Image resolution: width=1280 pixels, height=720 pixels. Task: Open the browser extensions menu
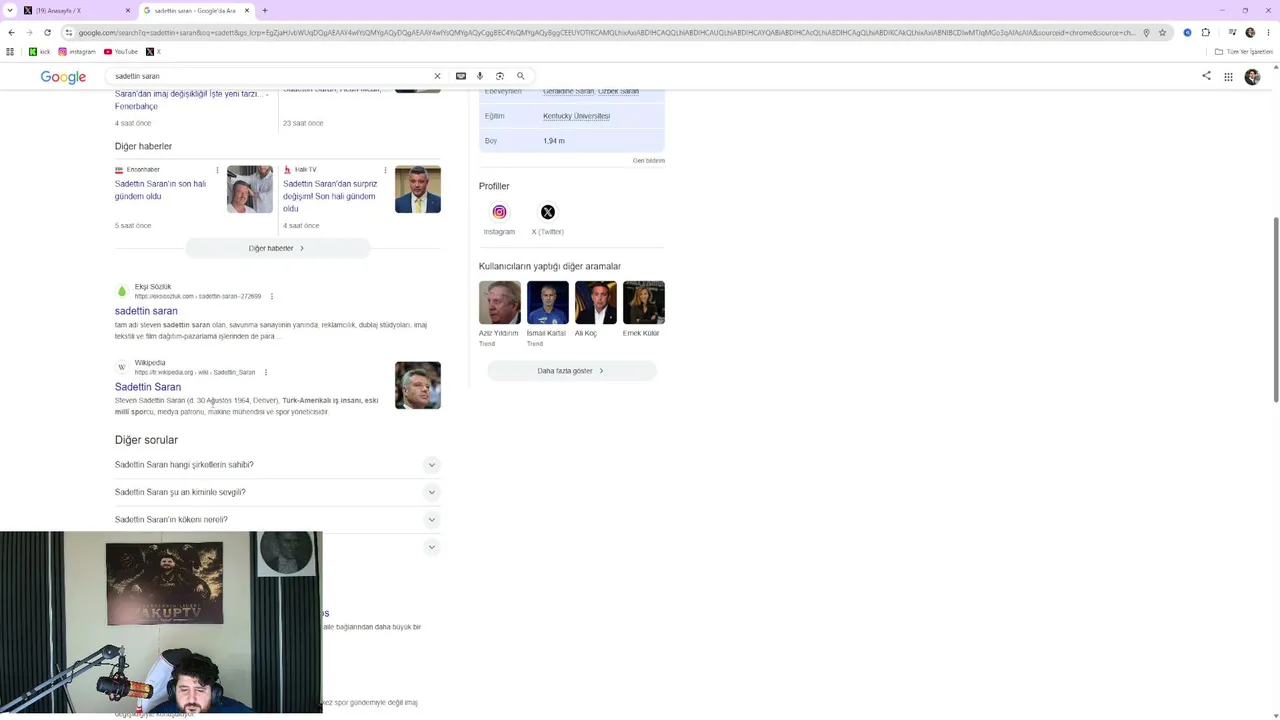[x=1206, y=32]
